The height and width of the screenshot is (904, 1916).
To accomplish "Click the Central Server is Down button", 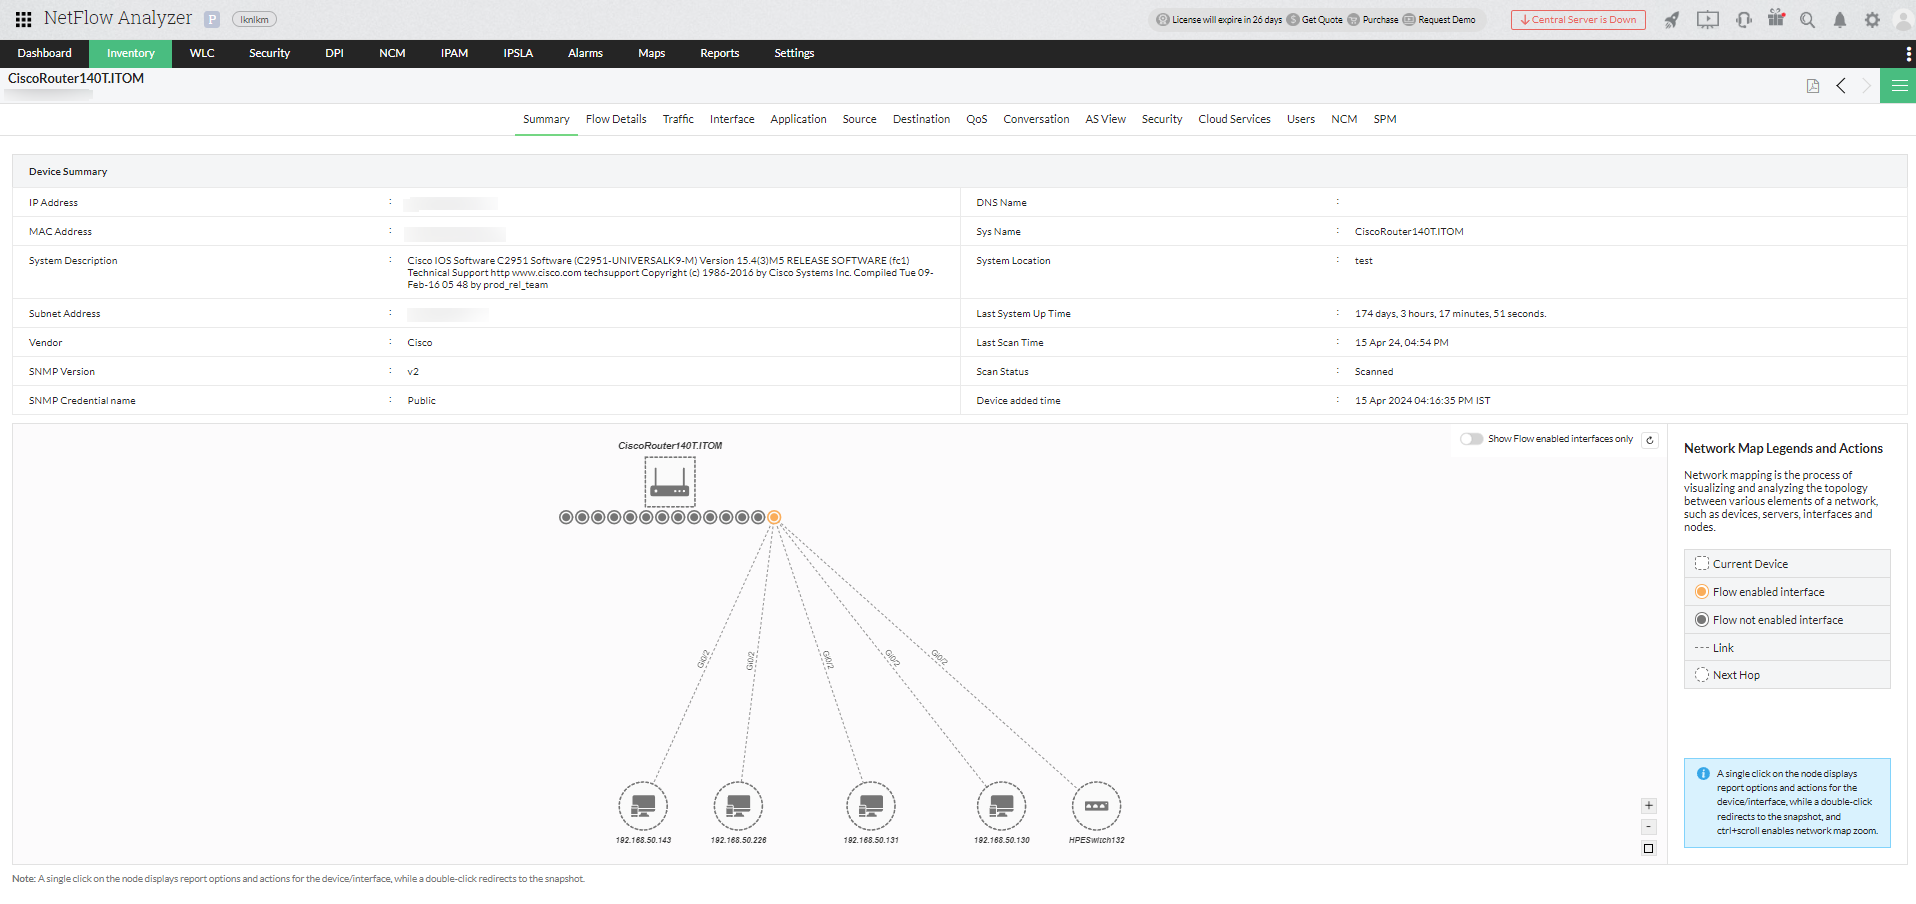I will click(1577, 19).
